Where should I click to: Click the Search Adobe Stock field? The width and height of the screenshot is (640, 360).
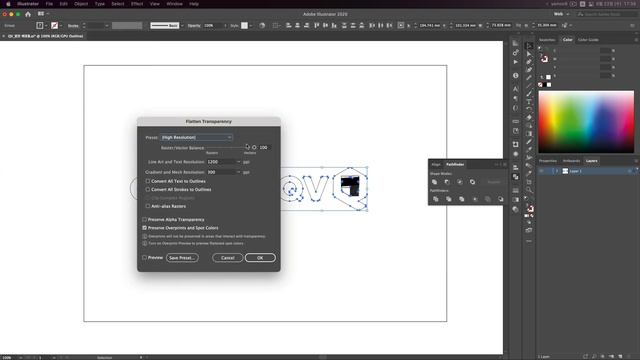coord(606,14)
